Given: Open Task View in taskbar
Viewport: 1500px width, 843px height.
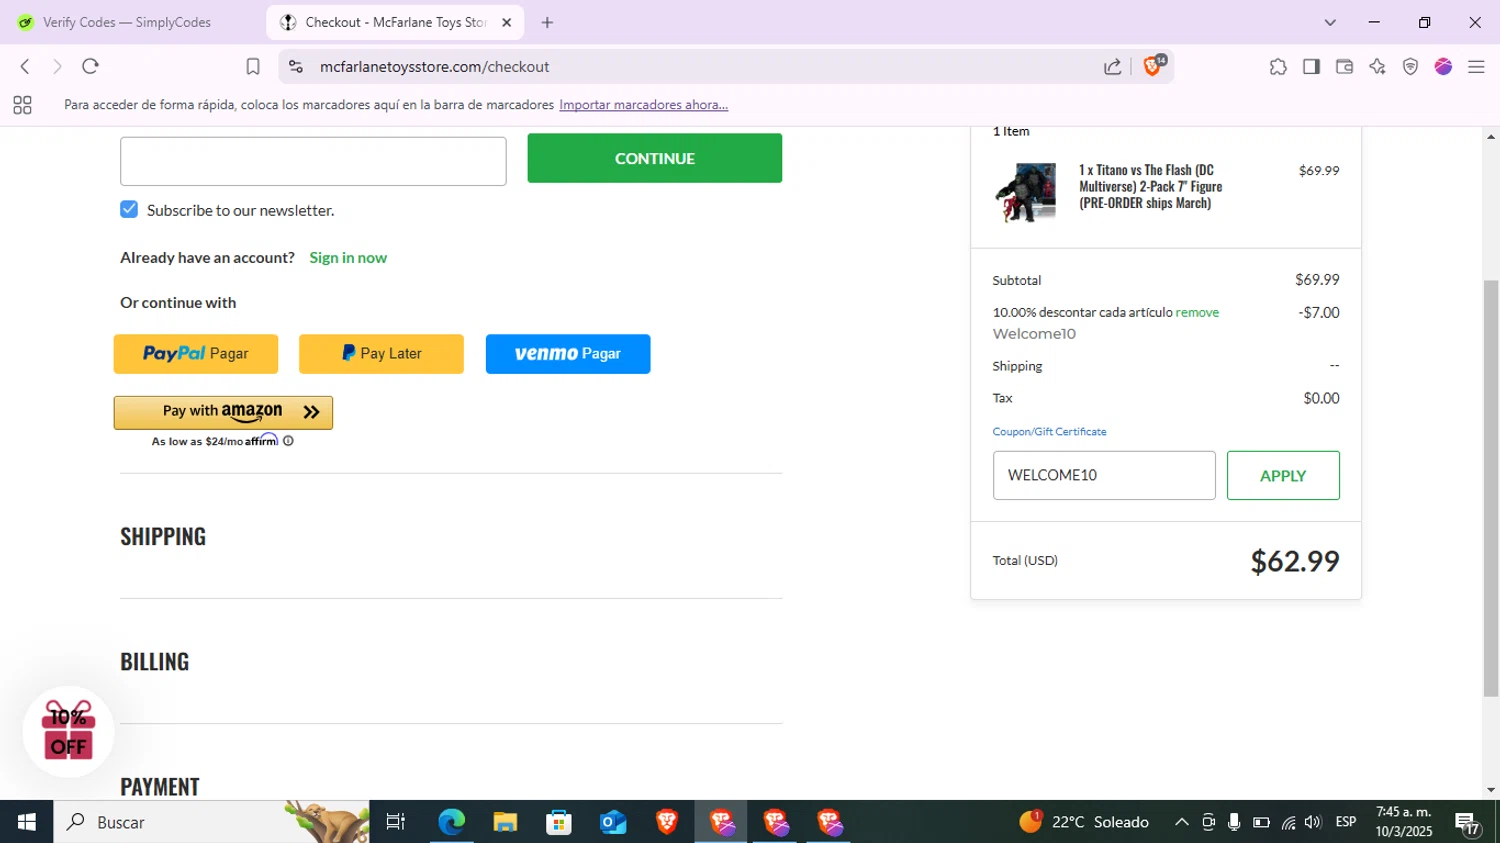Looking at the screenshot, I should pyautogui.click(x=396, y=822).
